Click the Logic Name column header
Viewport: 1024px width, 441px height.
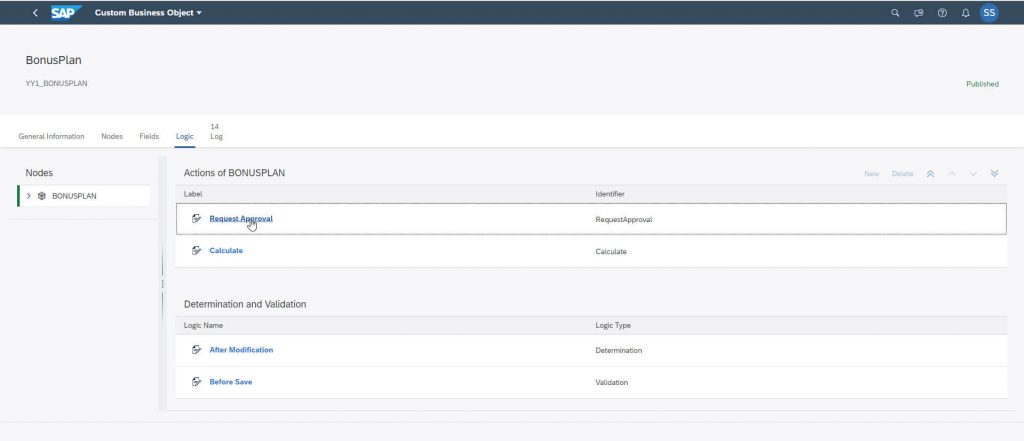tap(203, 325)
